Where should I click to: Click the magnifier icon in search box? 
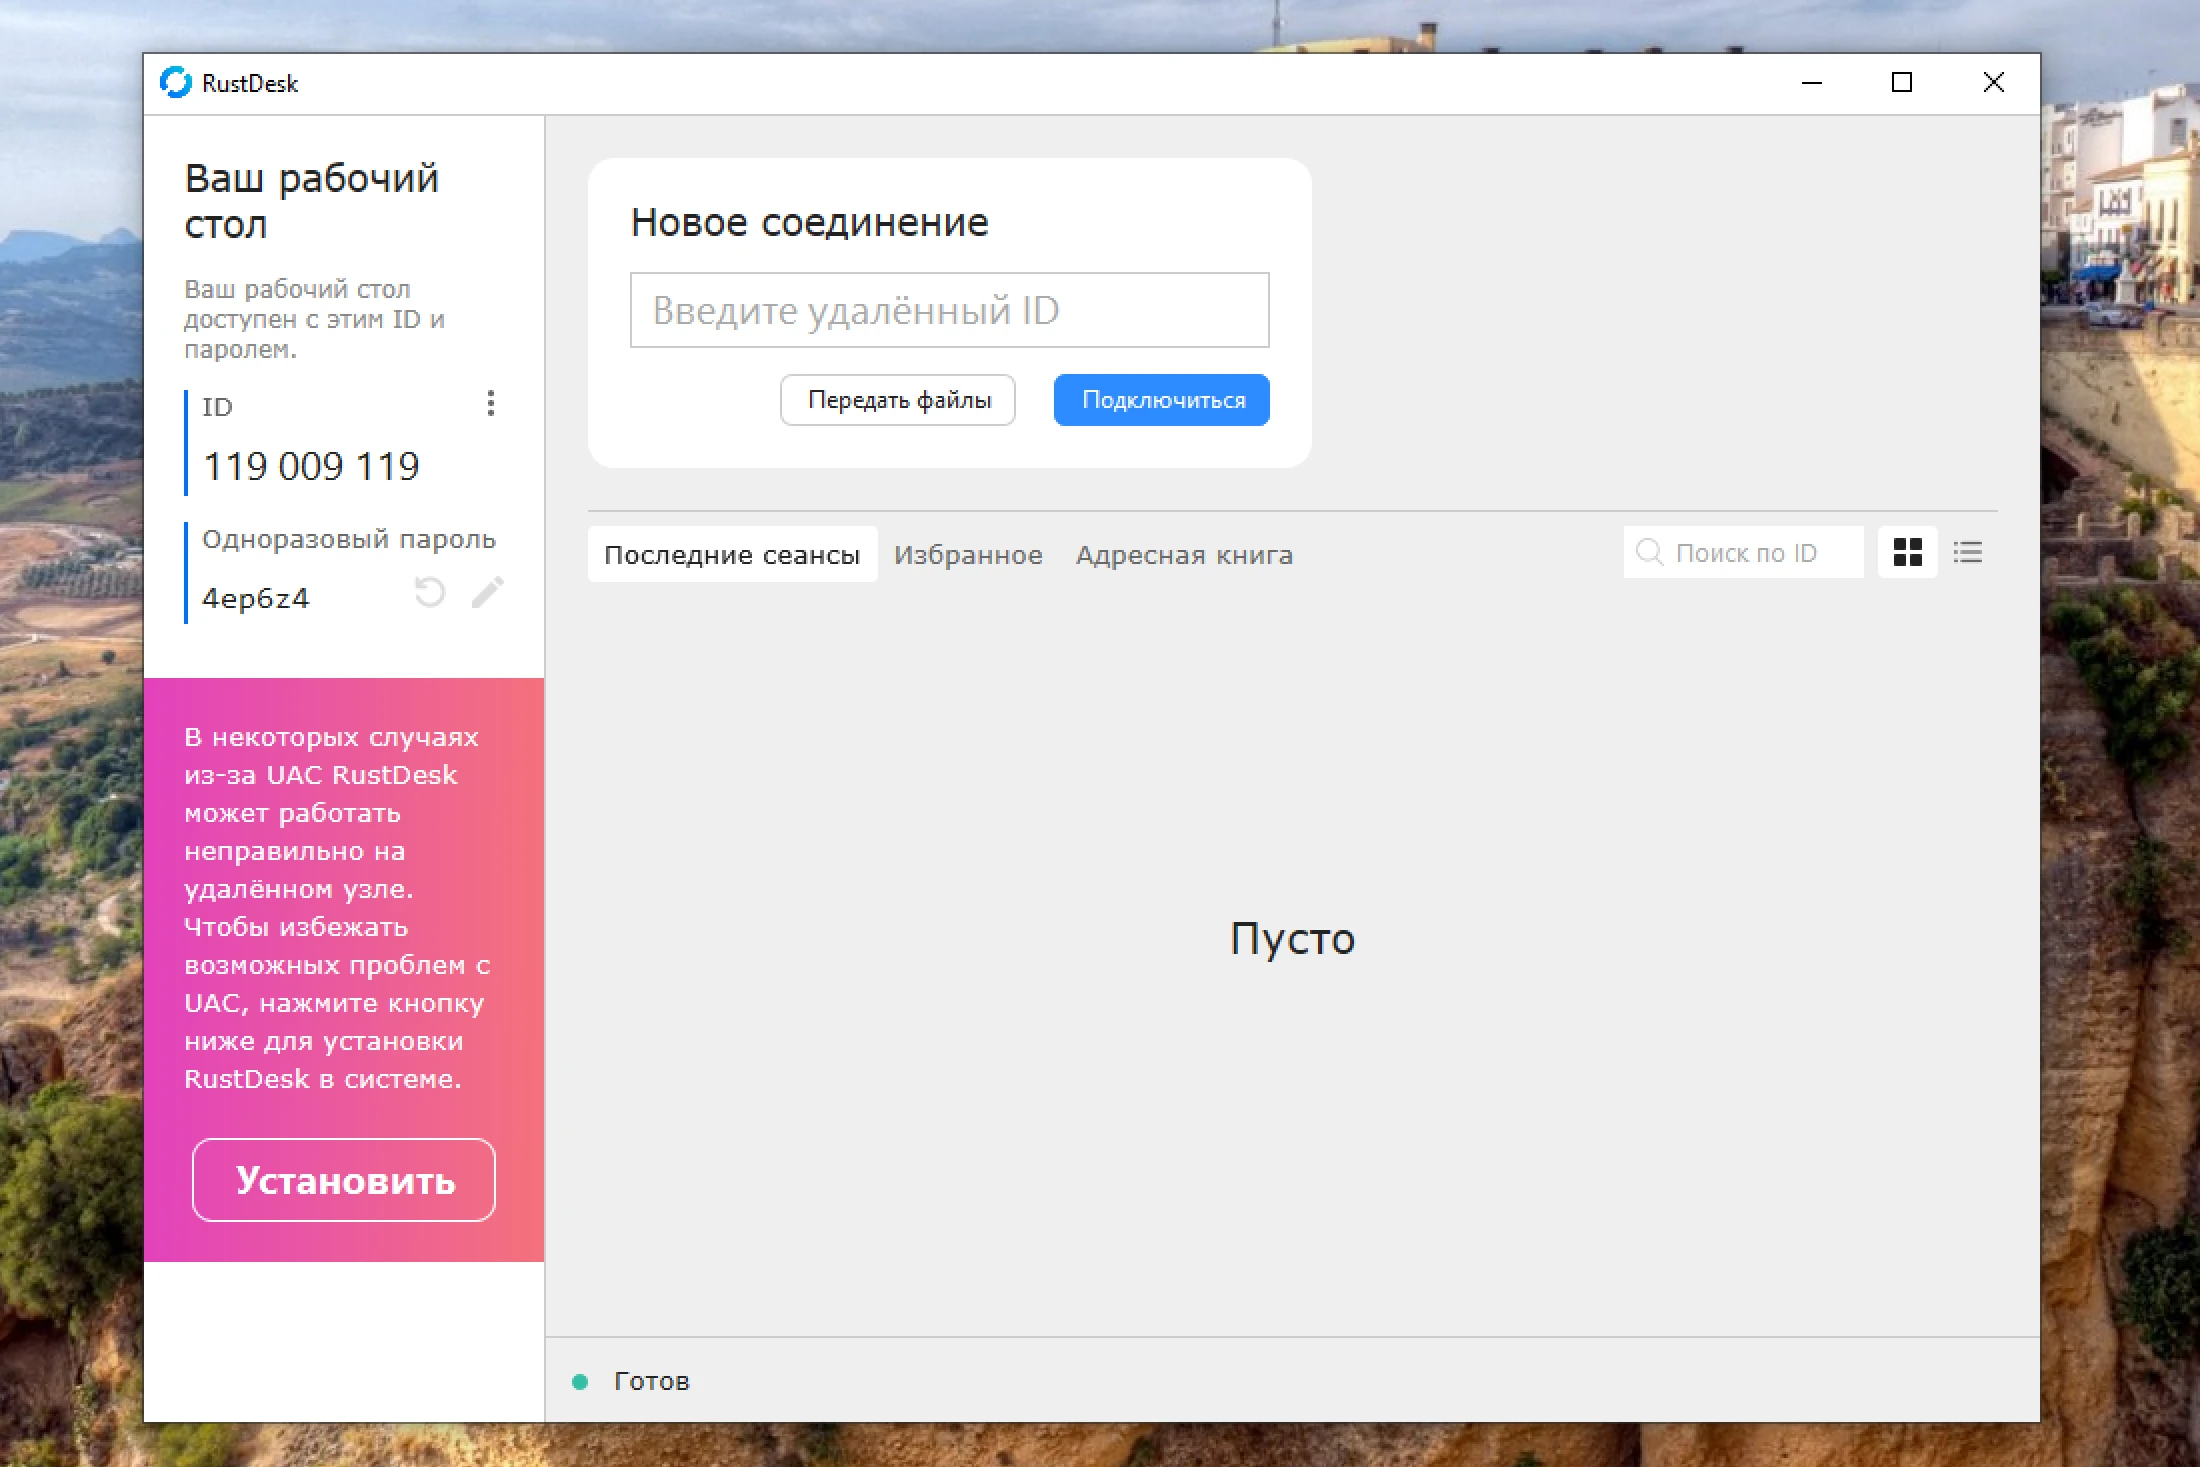[1648, 552]
